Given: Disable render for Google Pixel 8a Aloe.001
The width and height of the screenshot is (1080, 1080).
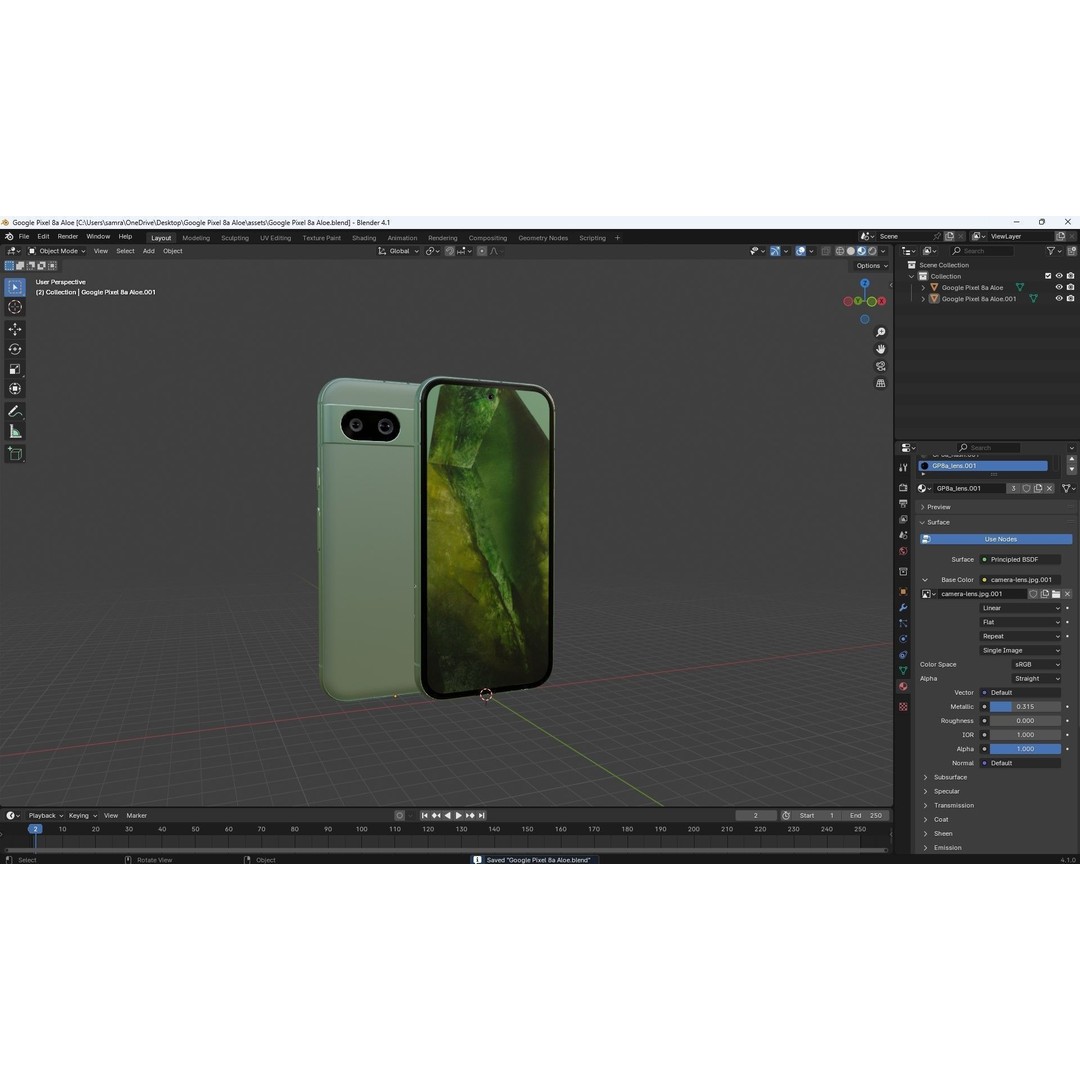Looking at the screenshot, I should pos(1070,299).
